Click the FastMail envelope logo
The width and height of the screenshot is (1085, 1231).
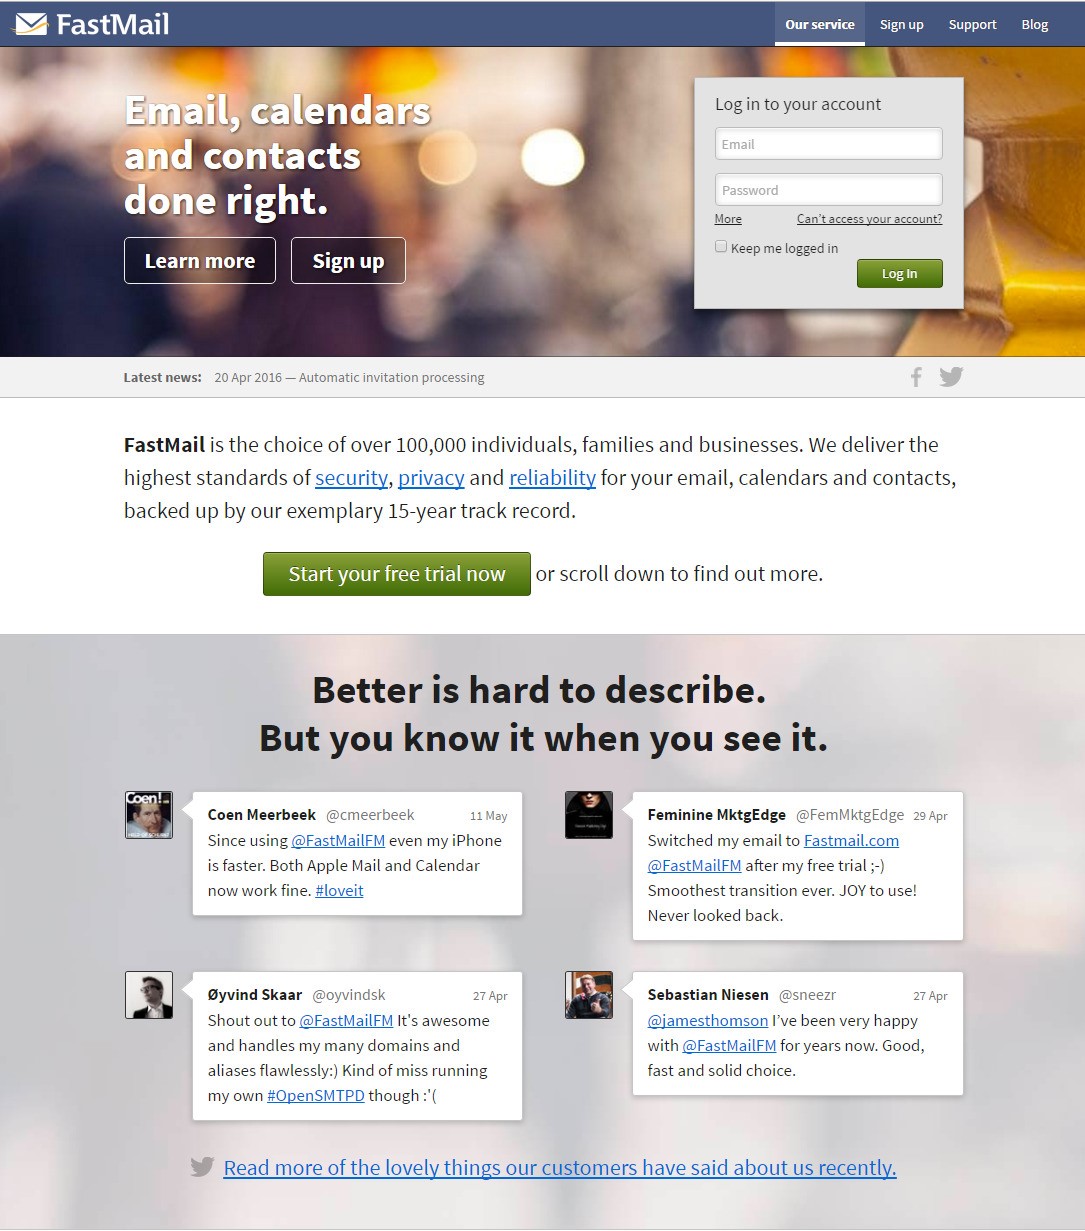(31, 24)
